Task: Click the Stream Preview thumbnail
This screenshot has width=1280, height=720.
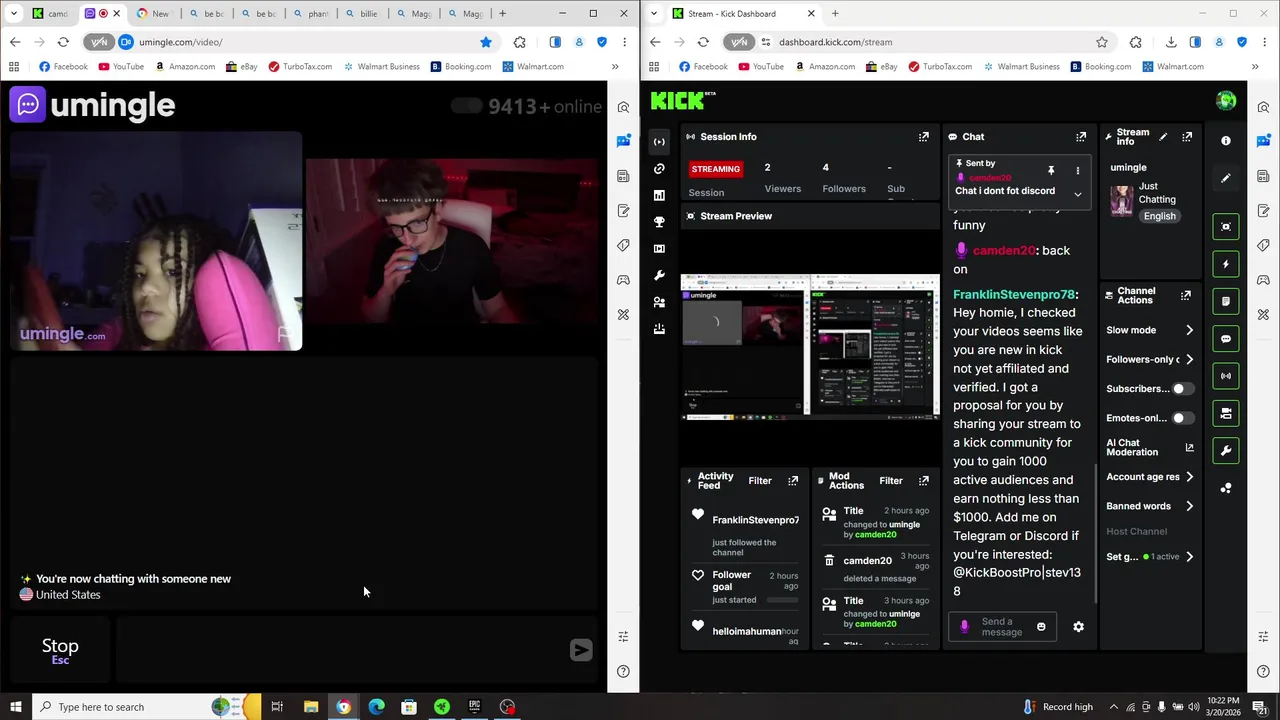Action: click(x=810, y=346)
